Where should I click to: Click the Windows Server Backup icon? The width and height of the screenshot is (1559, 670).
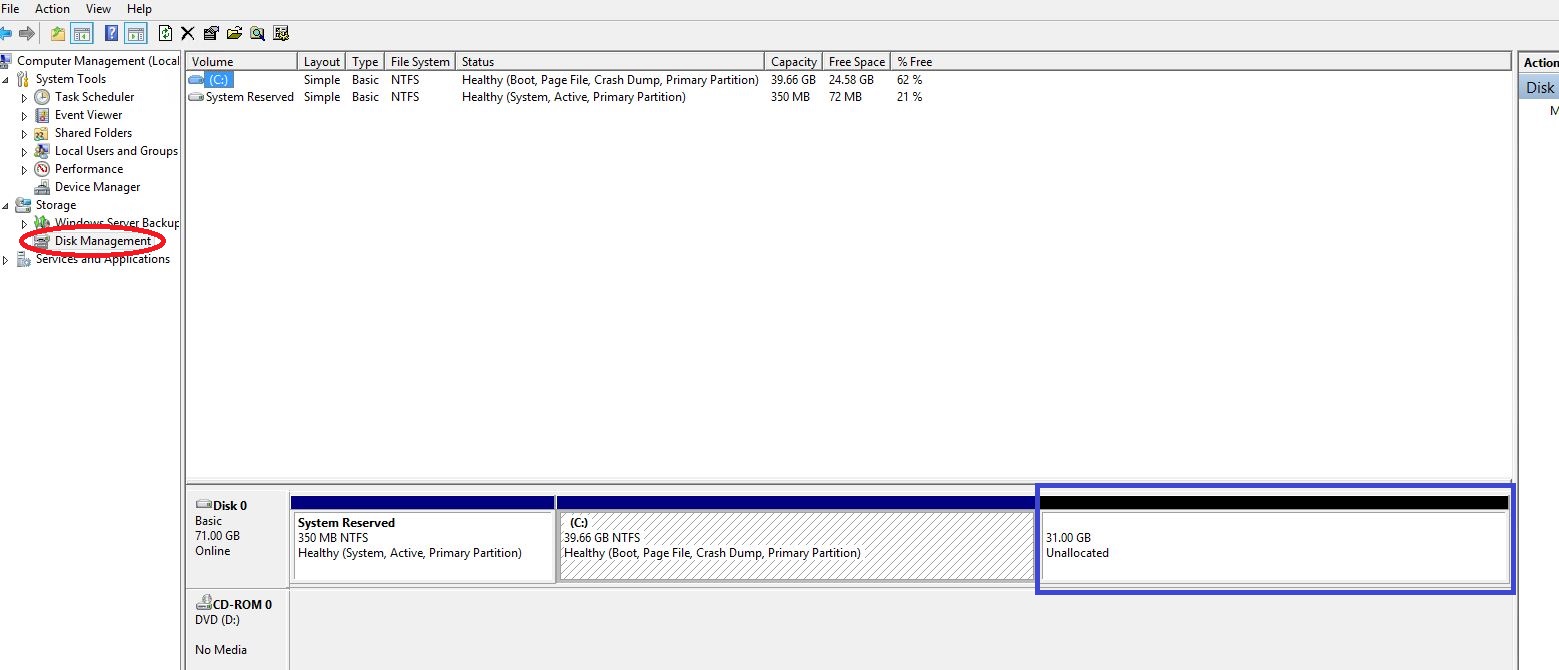coord(42,223)
